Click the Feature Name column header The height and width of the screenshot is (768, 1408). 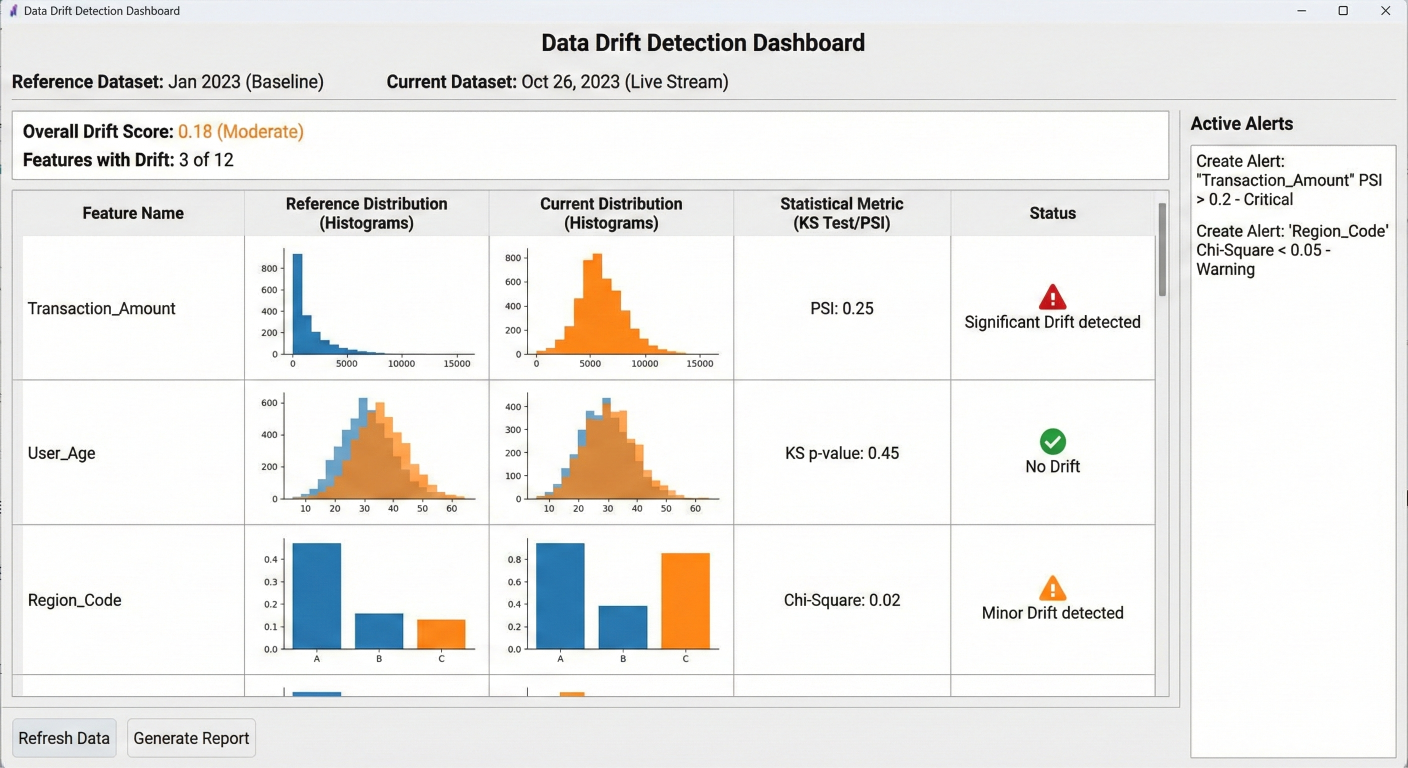point(133,213)
